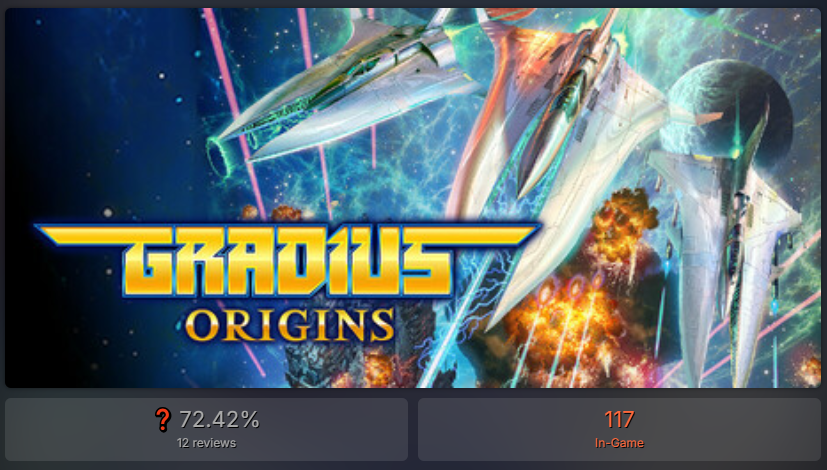The width and height of the screenshot is (827, 470).
Task: Select the 72.42% rating score
Action: 219,420
